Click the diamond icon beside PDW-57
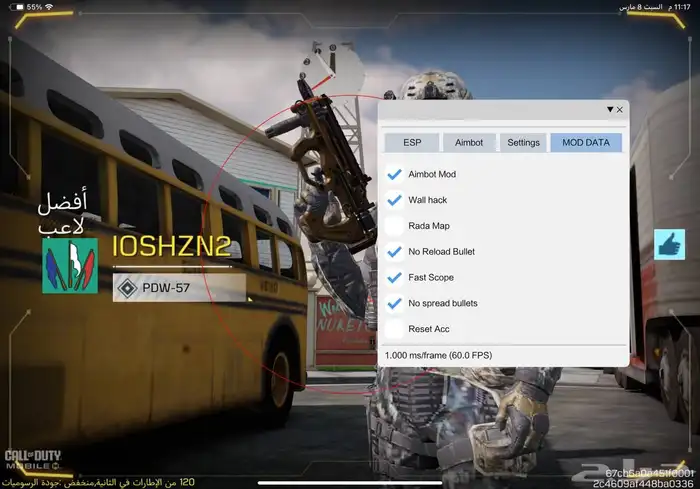700x489 pixels. (127, 288)
